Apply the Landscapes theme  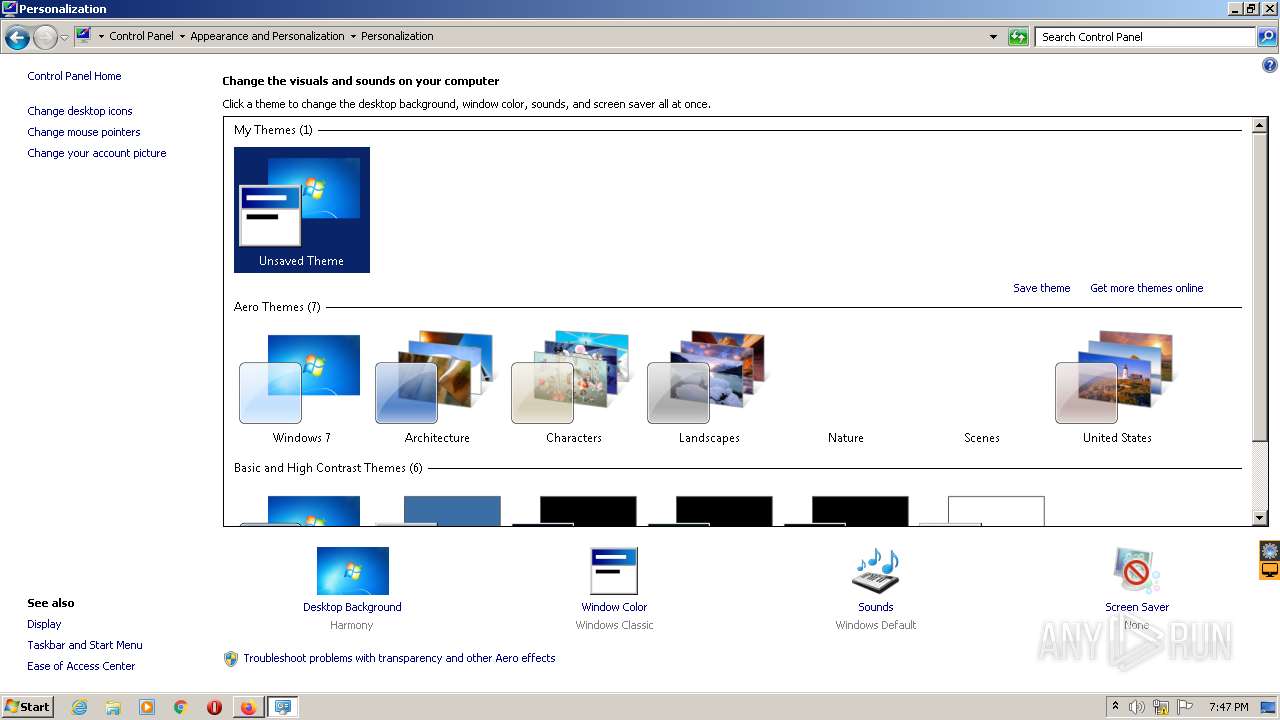[x=709, y=387]
